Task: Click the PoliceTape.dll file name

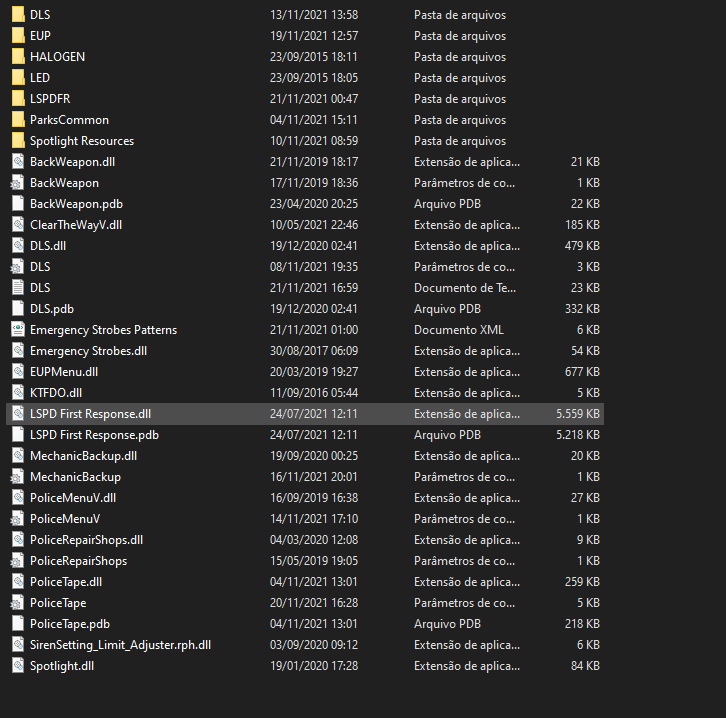Action: [66, 582]
